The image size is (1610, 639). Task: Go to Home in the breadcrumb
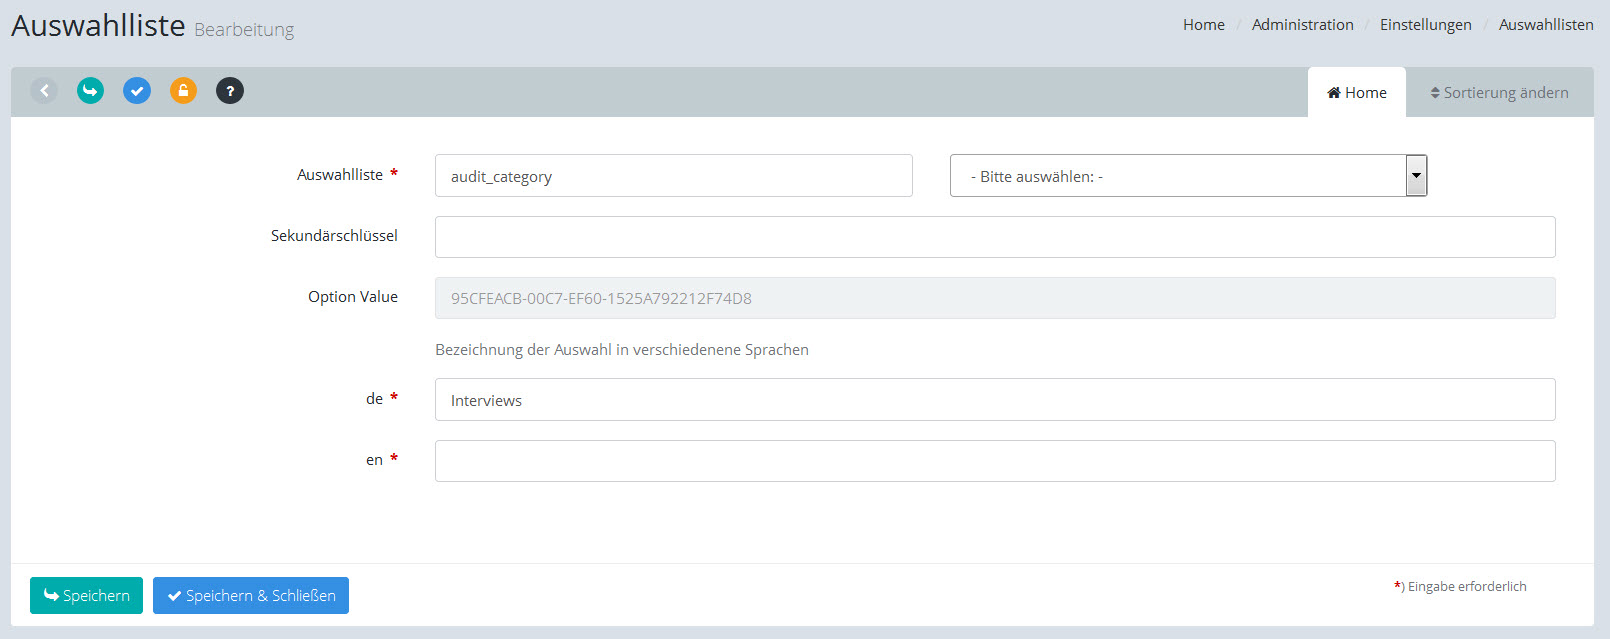click(1203, 25)
